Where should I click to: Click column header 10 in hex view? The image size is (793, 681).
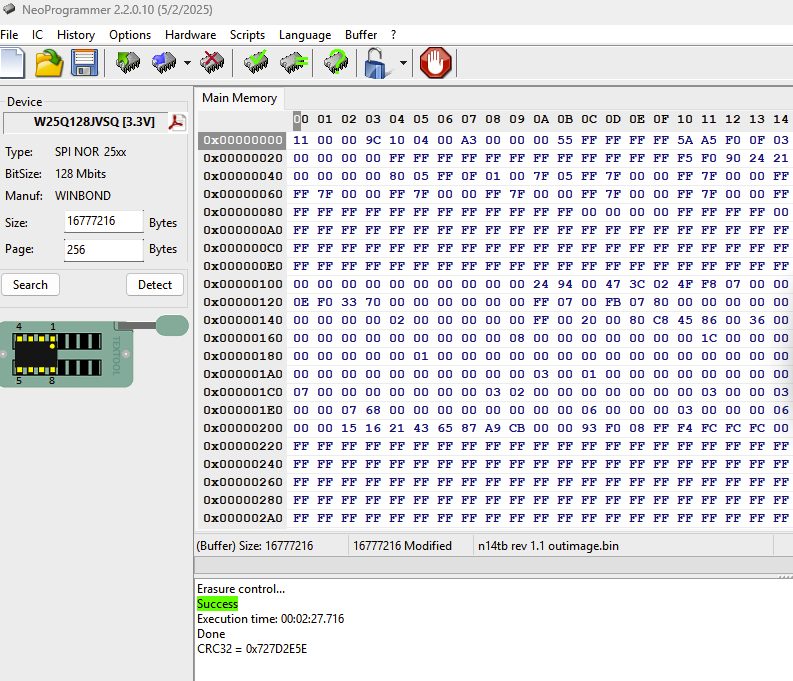pyautogui.click(x=685, y=119)
